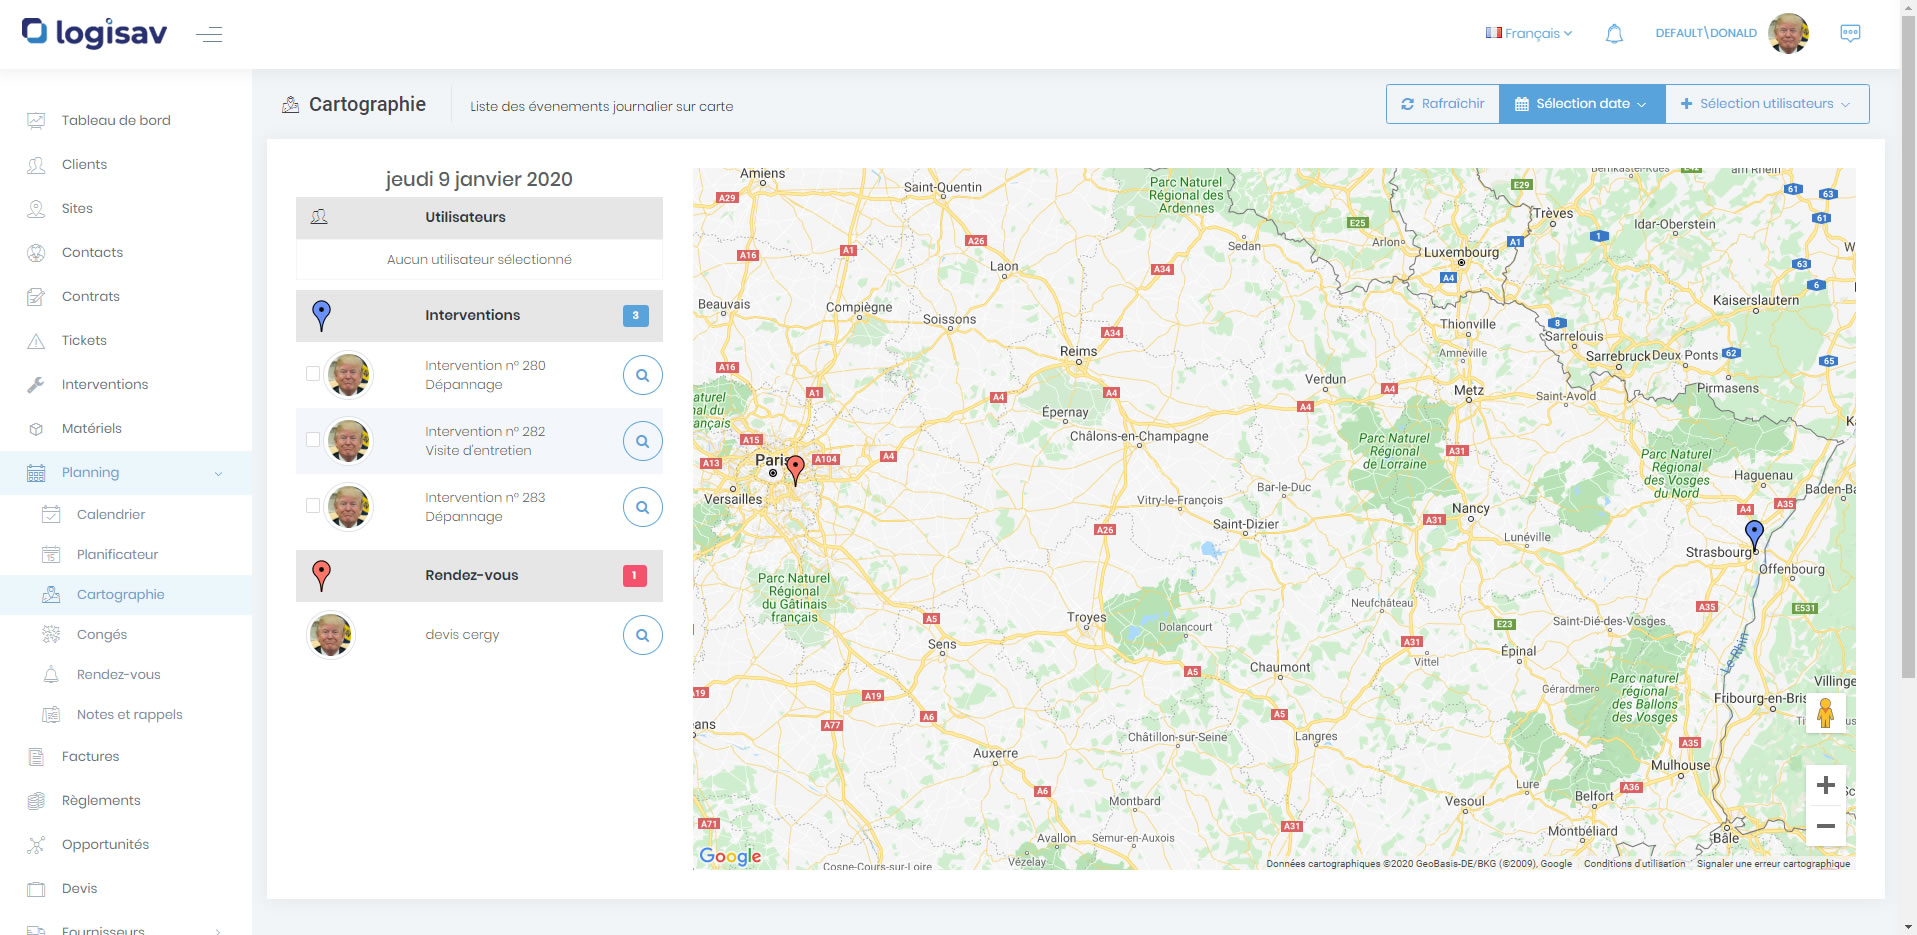This screenshot has width=1917, height=935.
Task: Click avatar of Intervention n° 280
Action: coord(349,375)
